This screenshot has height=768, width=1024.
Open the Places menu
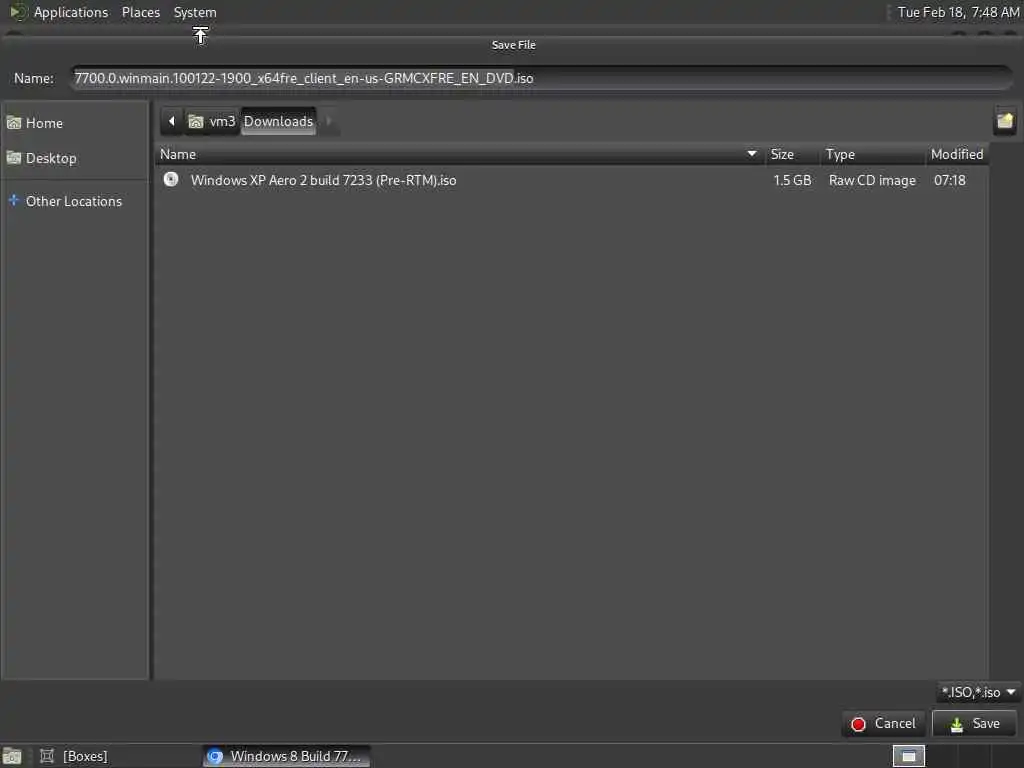pos(141,12)
